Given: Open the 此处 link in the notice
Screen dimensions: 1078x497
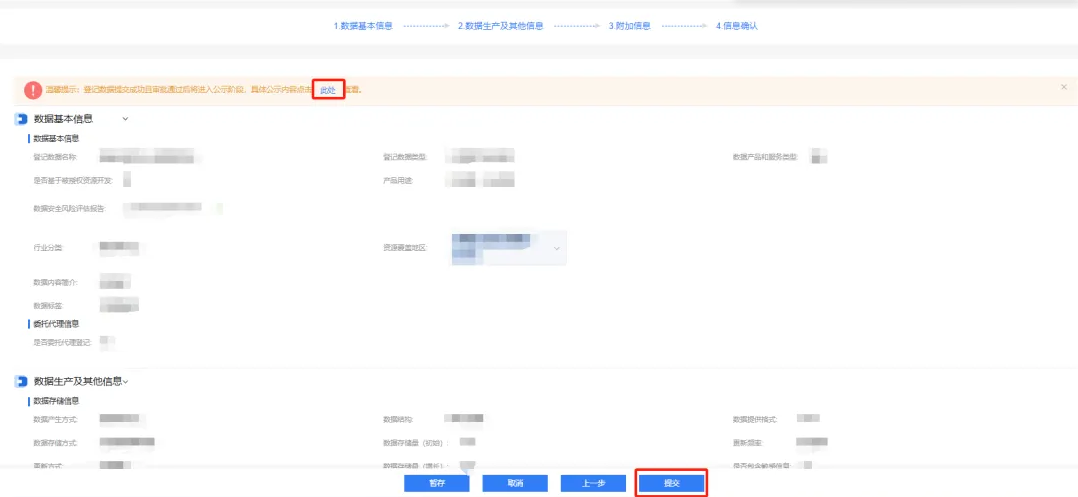Looking at the screenshot, I should coord(328,90).
